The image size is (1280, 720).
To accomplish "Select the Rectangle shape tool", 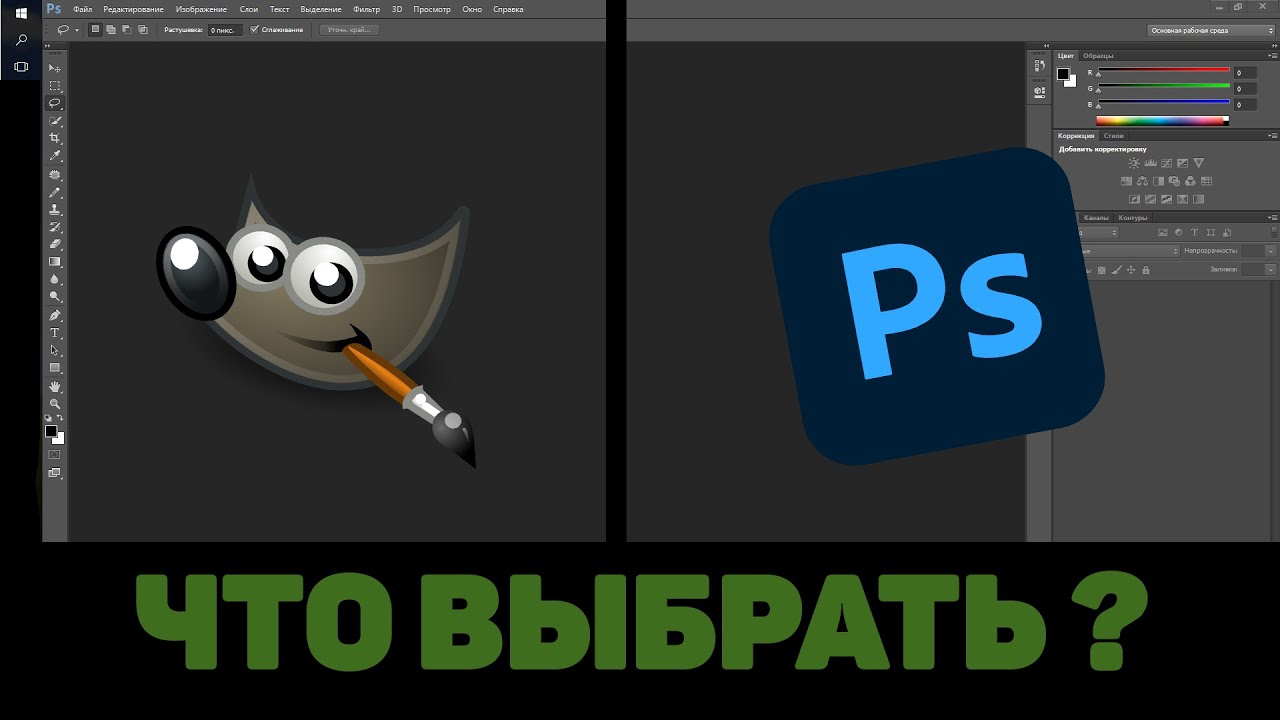I will (55, 368).
